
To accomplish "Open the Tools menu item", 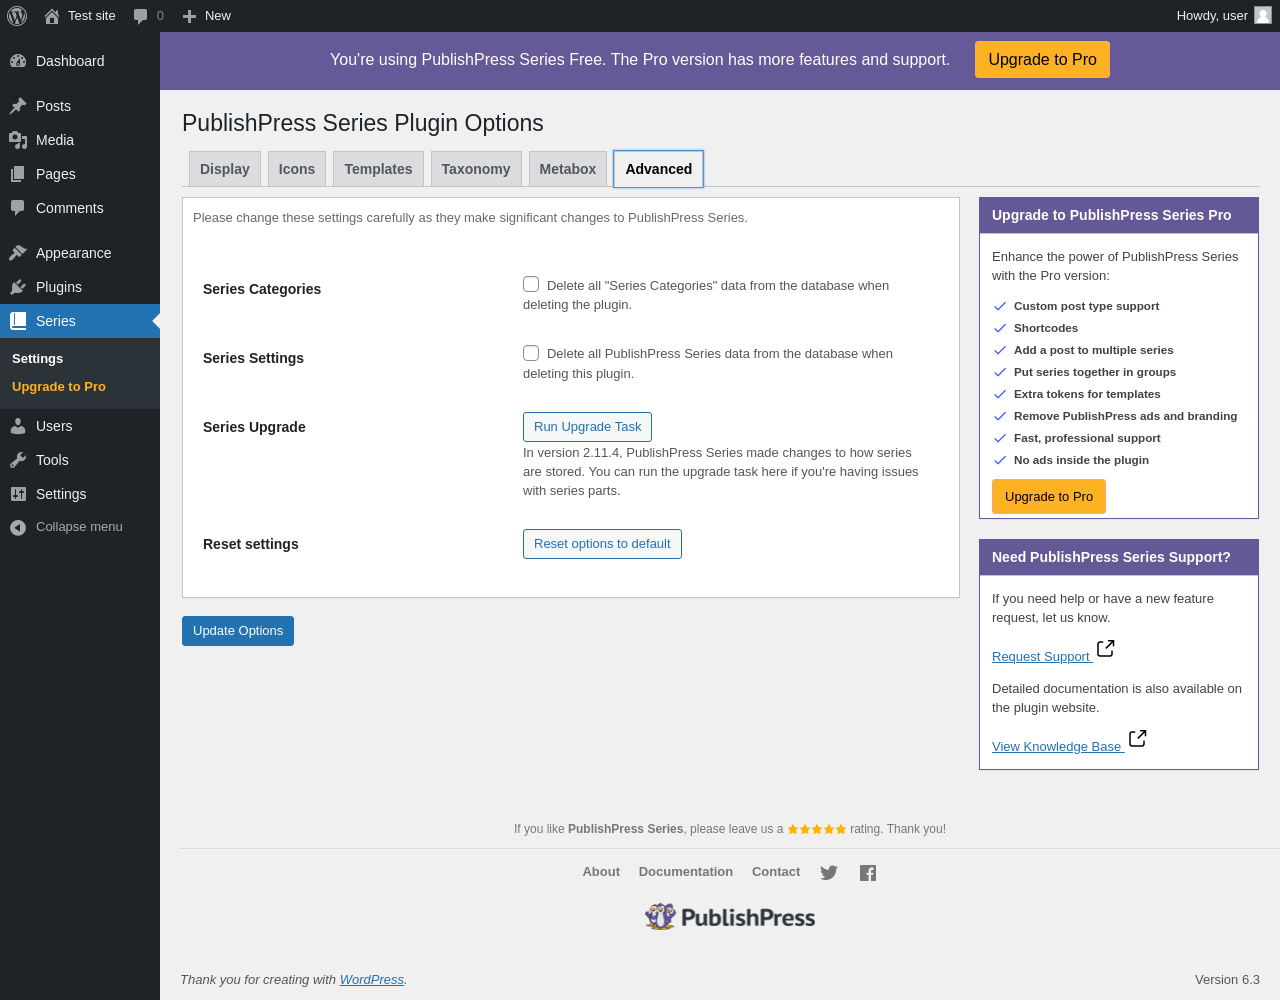I will coord(80,460).
